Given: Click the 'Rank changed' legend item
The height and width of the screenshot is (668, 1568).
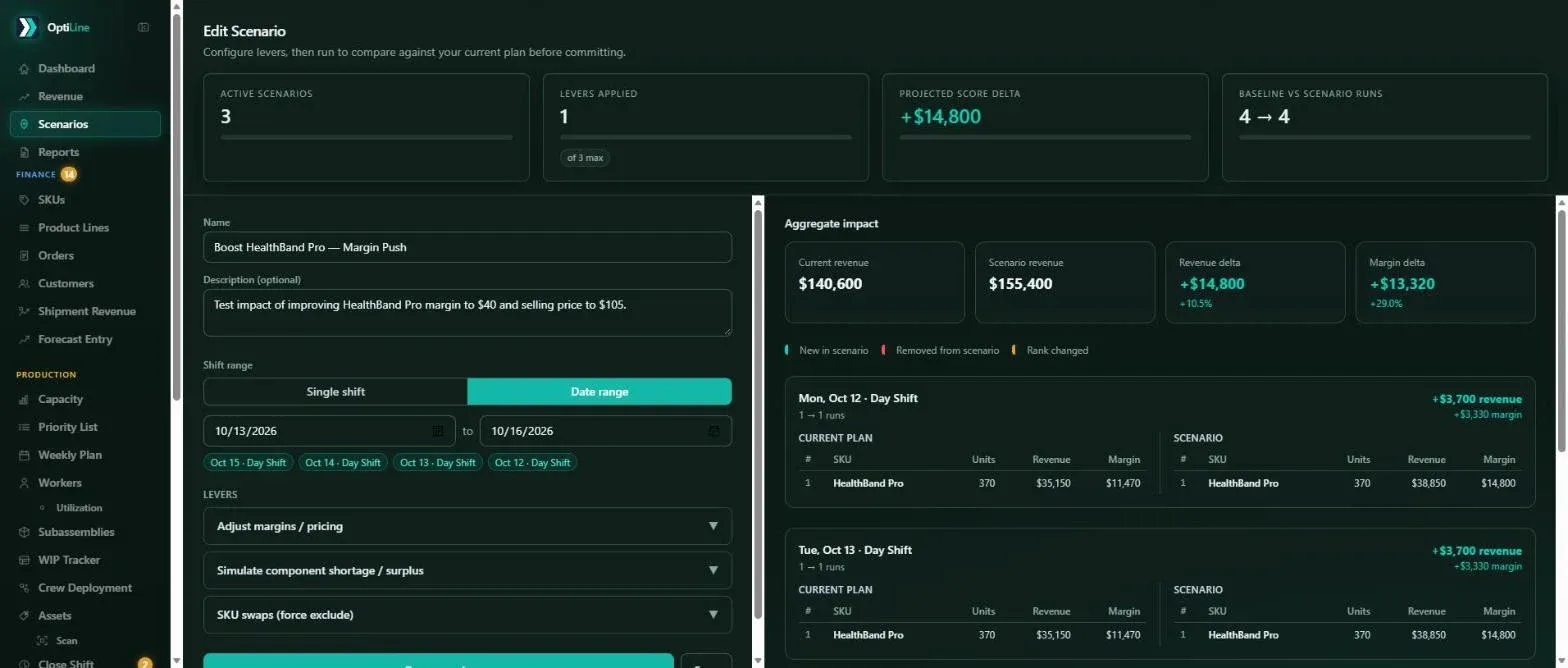Looking at the screenshot, I should tap(1050, 351).
